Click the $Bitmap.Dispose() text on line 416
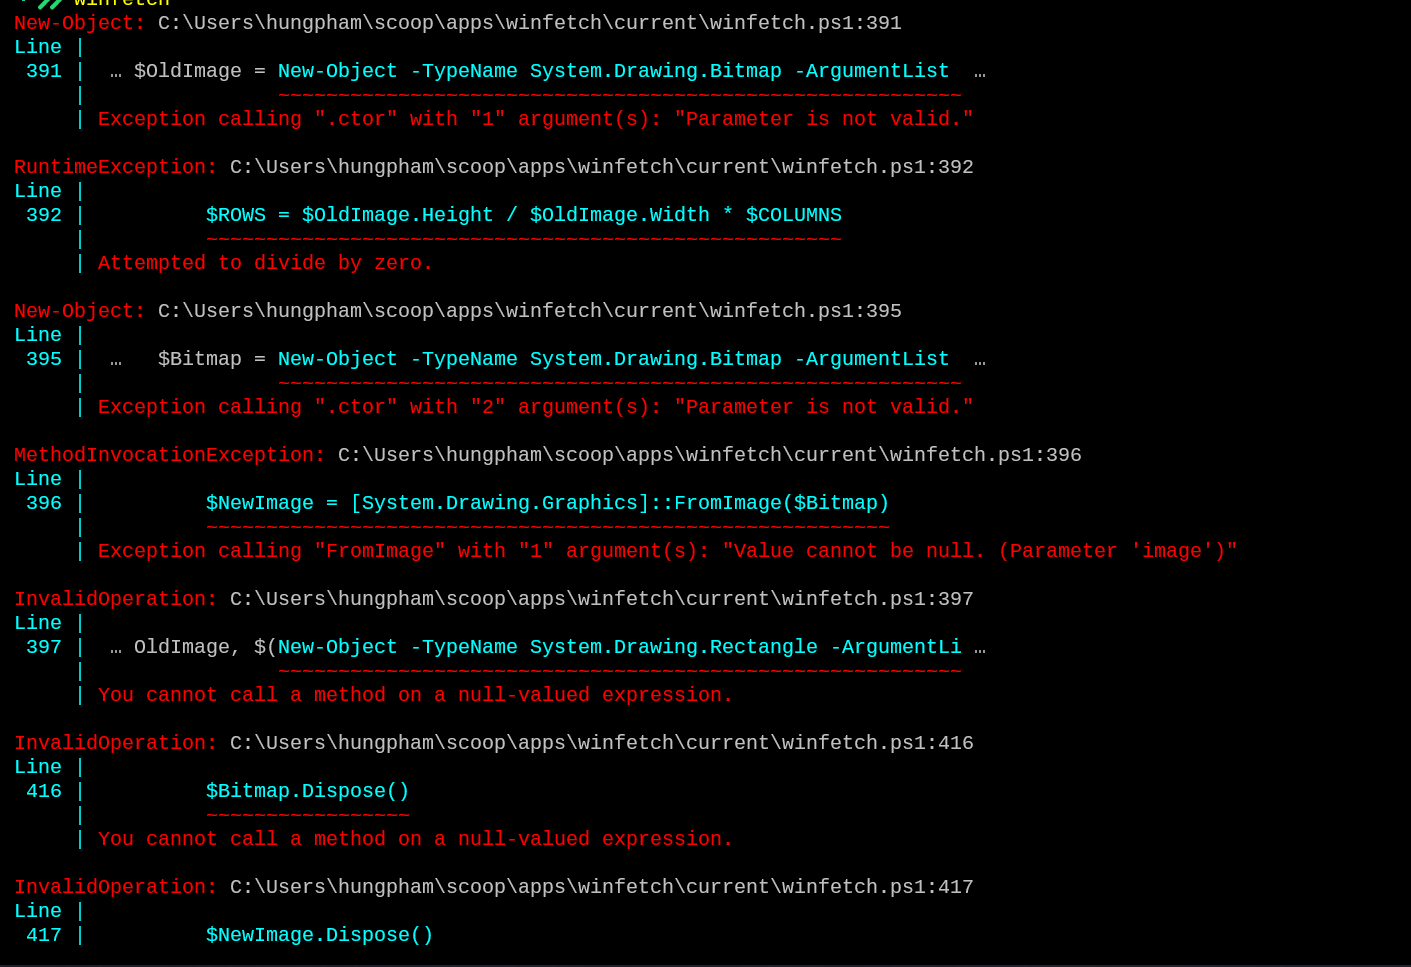The width and height of the screenshot is (1411, 967). (307, 791)
